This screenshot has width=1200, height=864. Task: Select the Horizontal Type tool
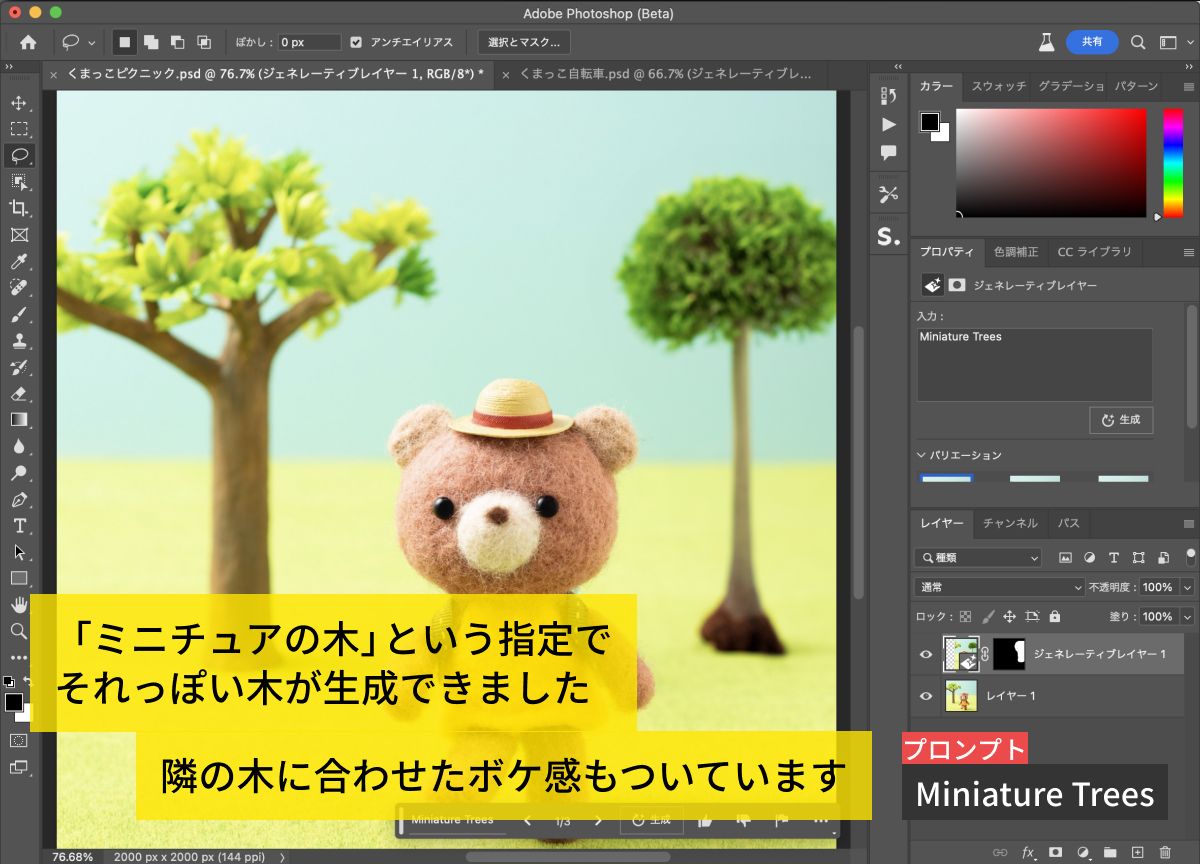coord(19,526)
